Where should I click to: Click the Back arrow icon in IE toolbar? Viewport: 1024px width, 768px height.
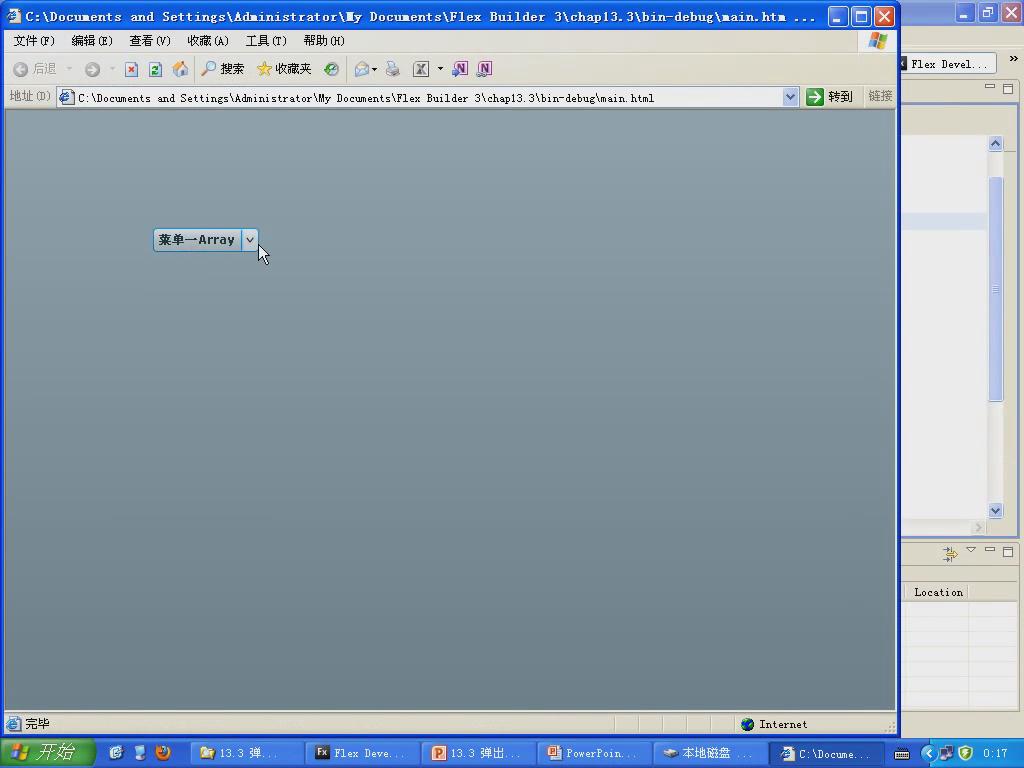(20, 69)
